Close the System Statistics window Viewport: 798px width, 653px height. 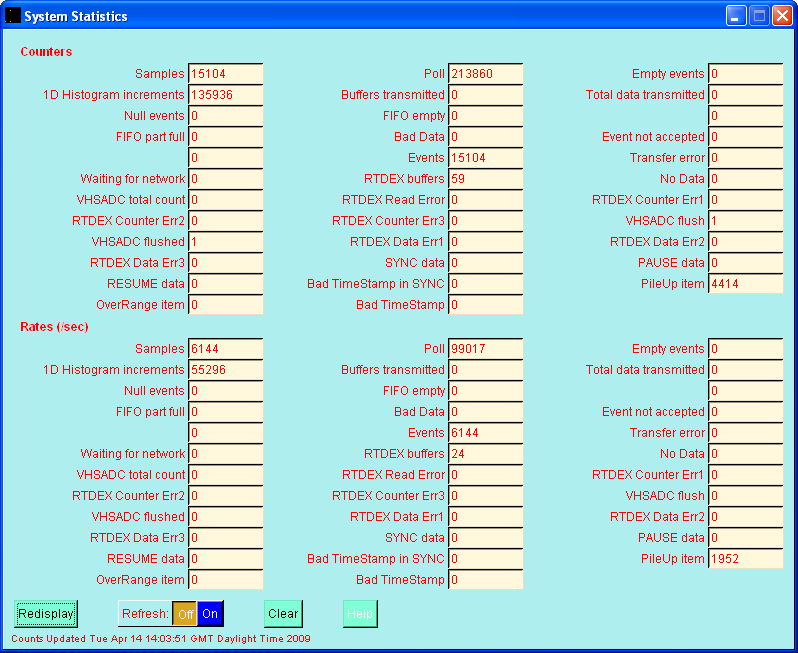782,16
